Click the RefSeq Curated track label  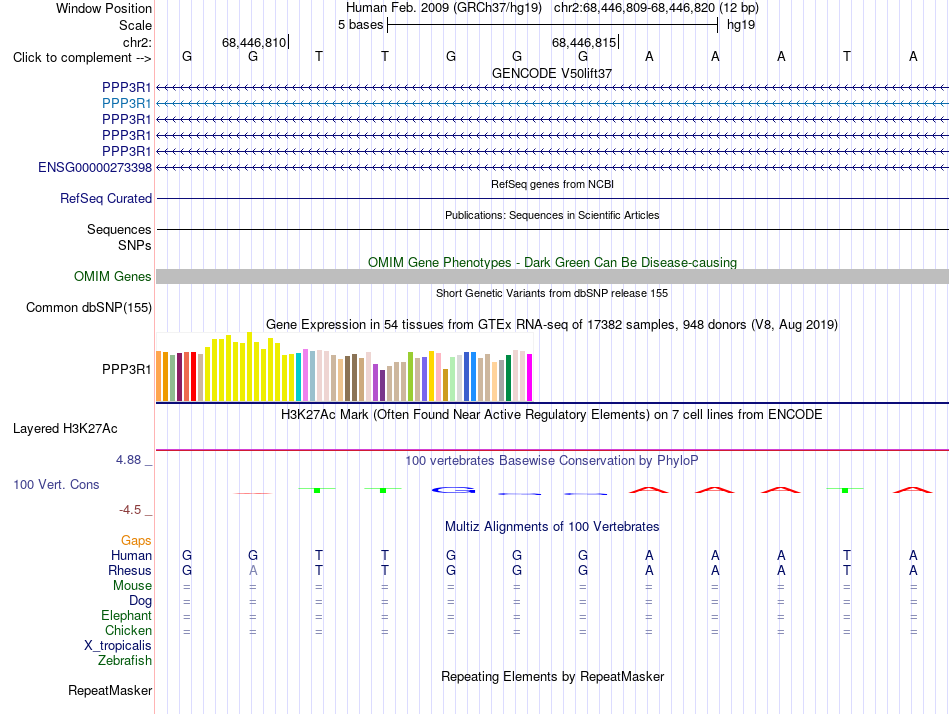click(105, 198)
